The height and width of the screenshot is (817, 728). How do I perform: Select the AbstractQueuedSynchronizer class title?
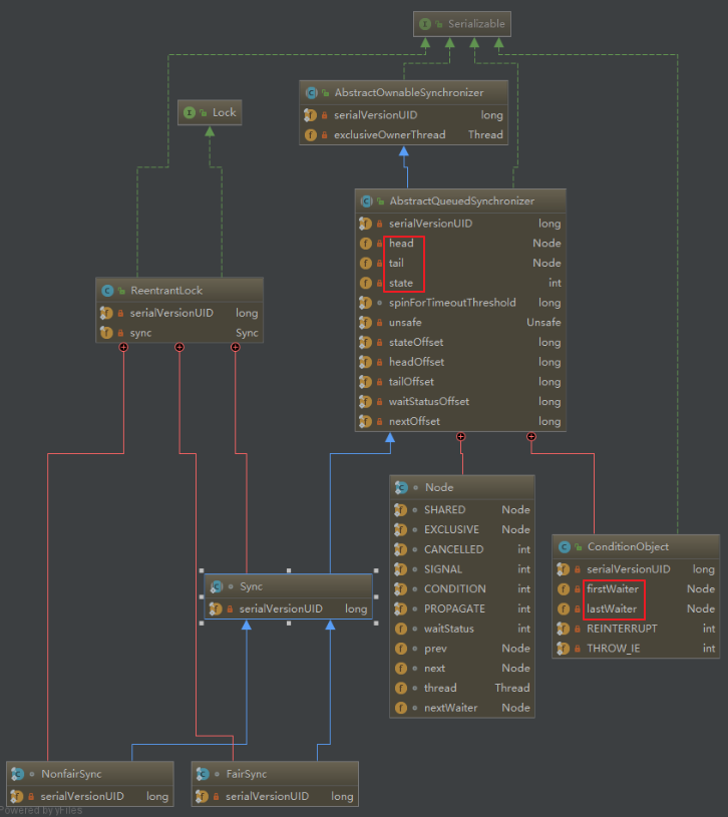click(461, 201)
